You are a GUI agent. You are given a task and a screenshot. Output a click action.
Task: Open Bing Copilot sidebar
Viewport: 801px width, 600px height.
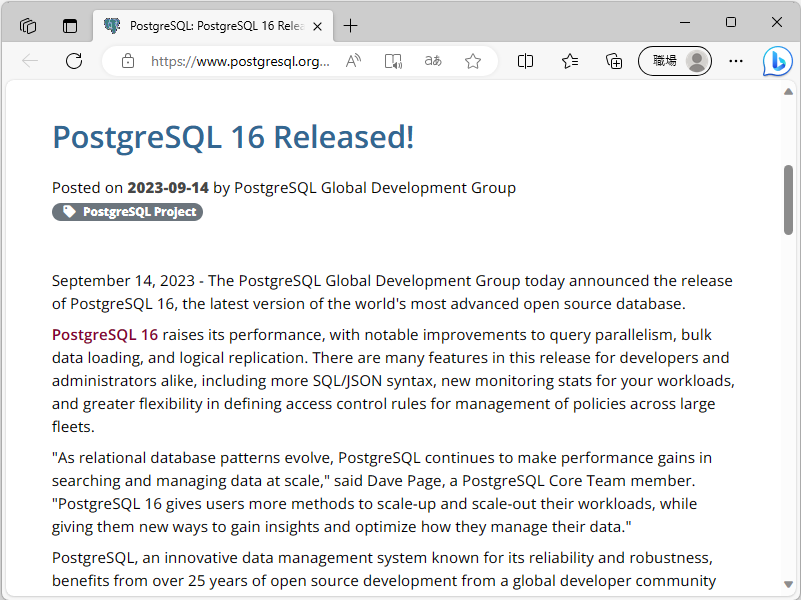[x=778, y=61]
